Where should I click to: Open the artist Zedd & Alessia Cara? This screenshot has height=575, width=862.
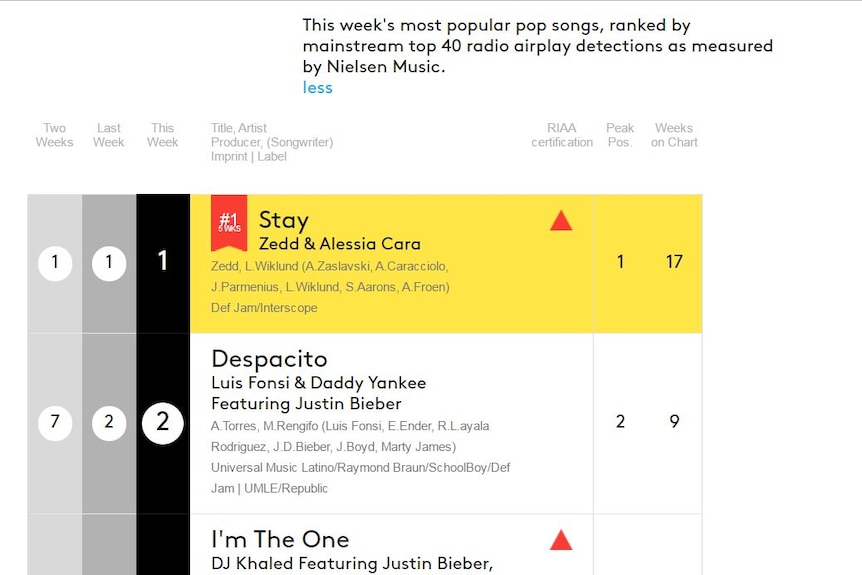coord(340,244)
